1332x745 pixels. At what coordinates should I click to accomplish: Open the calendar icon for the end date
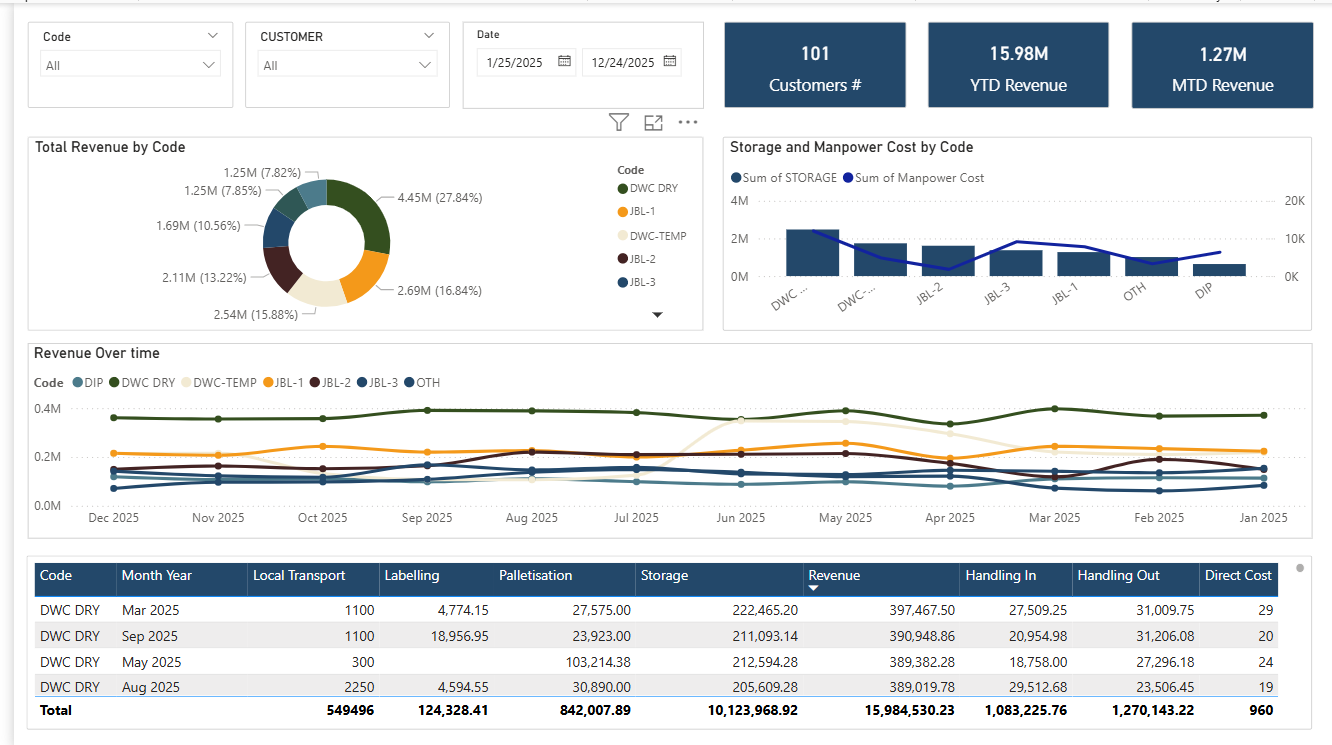(672, 61)
